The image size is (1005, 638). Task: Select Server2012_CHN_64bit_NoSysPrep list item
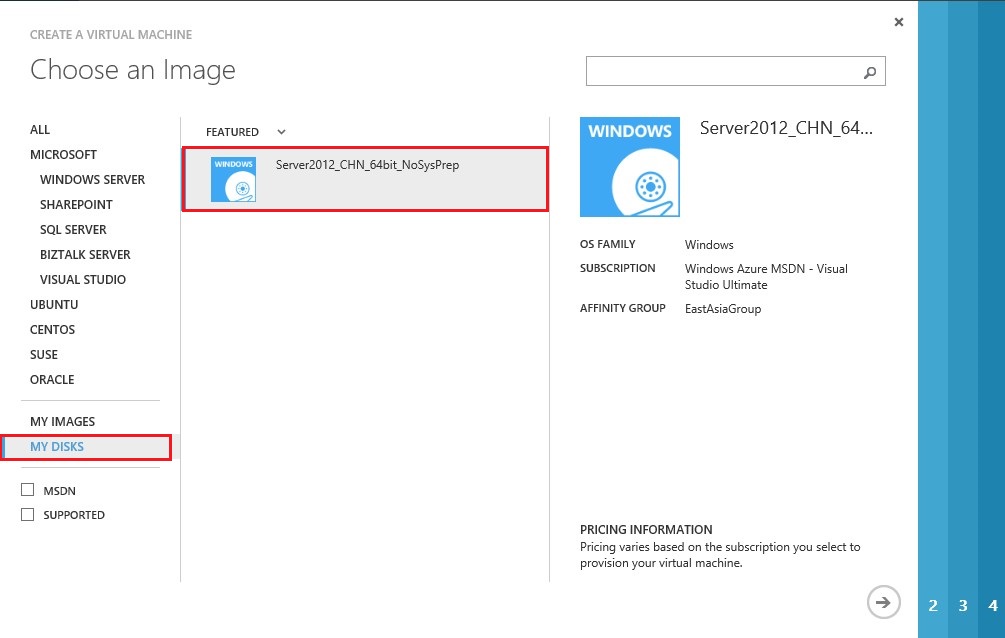[x=365, y=179]
